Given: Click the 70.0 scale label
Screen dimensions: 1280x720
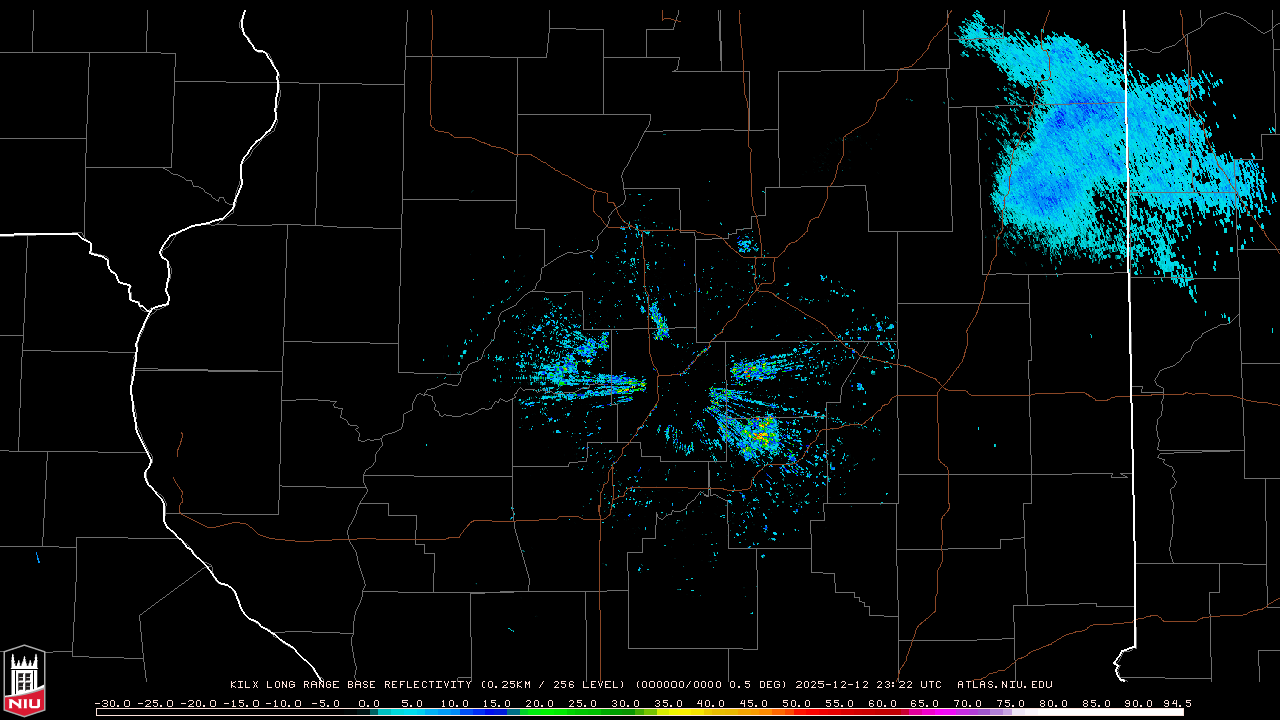Looking at the screenshot, I should 970,703.
